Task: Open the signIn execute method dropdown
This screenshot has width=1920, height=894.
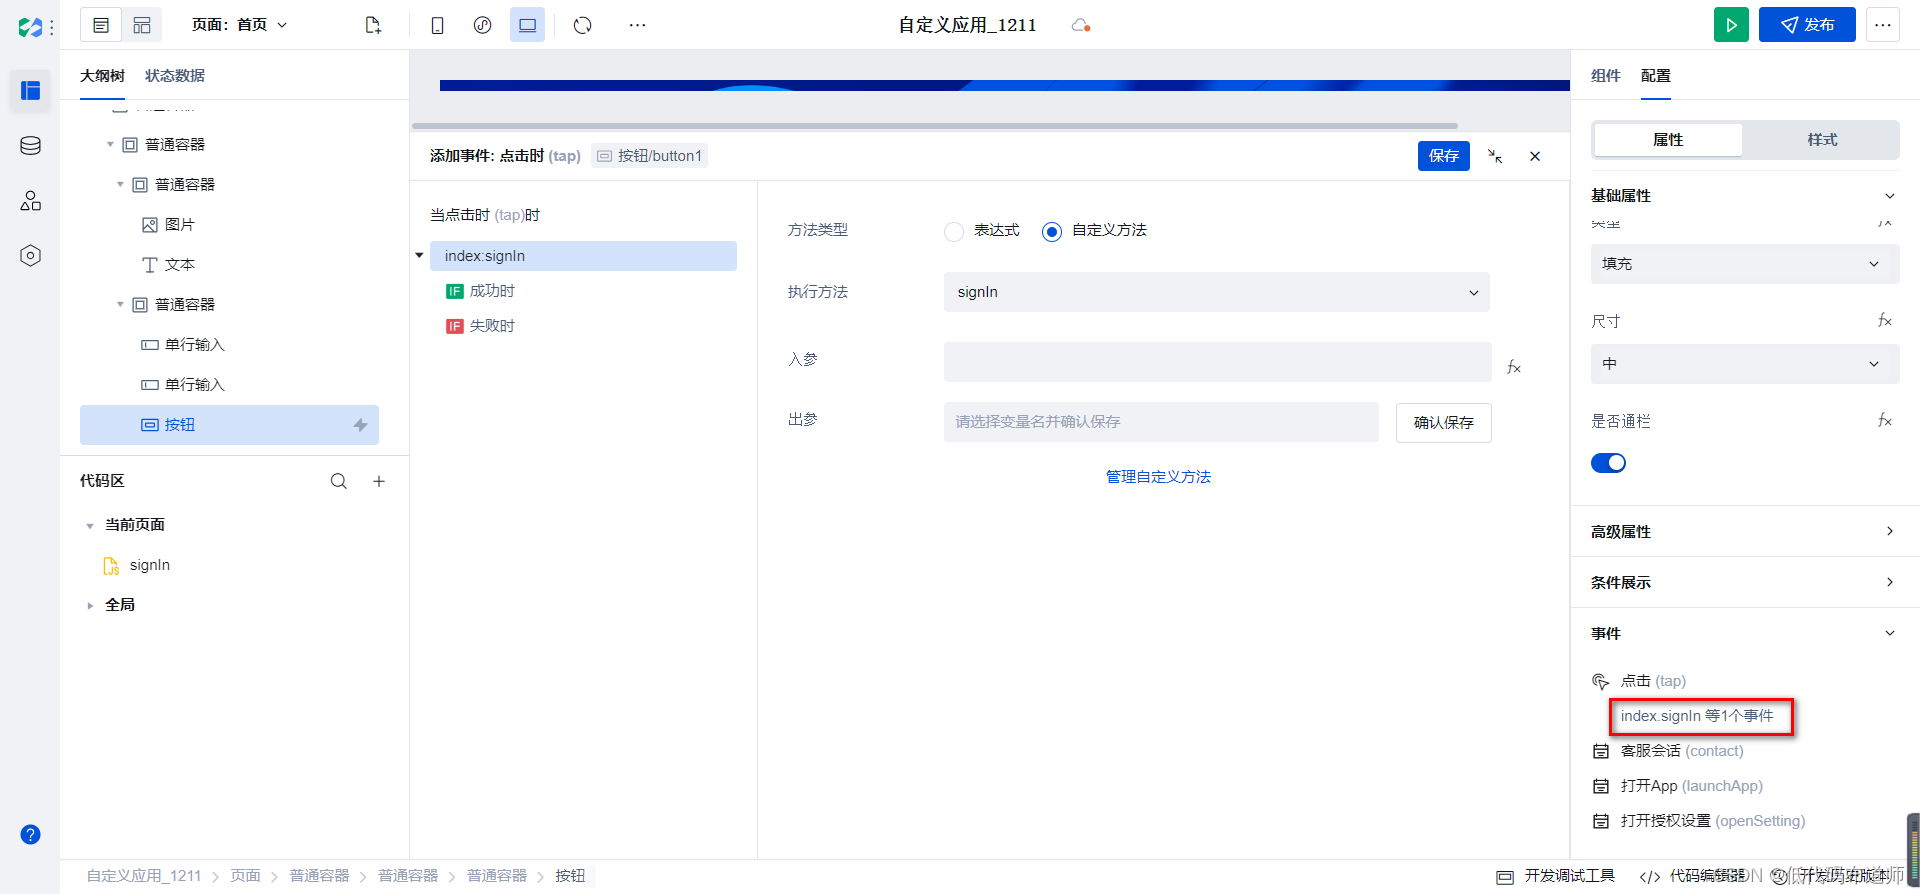Action: point(1216,292)
